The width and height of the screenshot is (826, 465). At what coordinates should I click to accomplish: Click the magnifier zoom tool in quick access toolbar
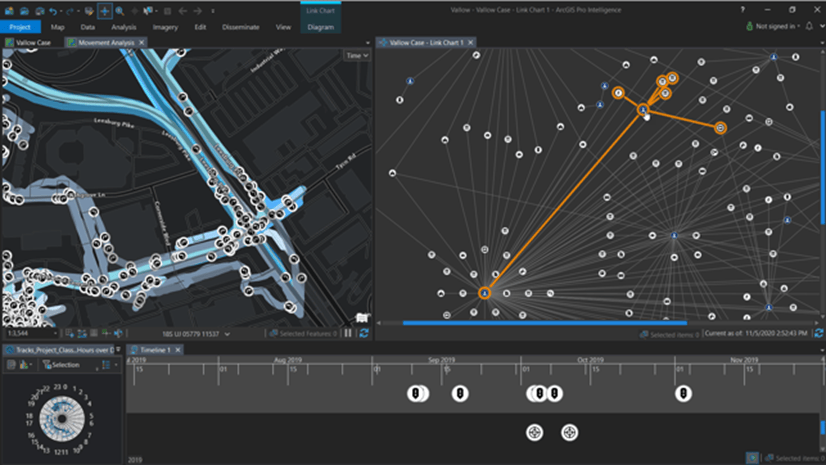120,11
